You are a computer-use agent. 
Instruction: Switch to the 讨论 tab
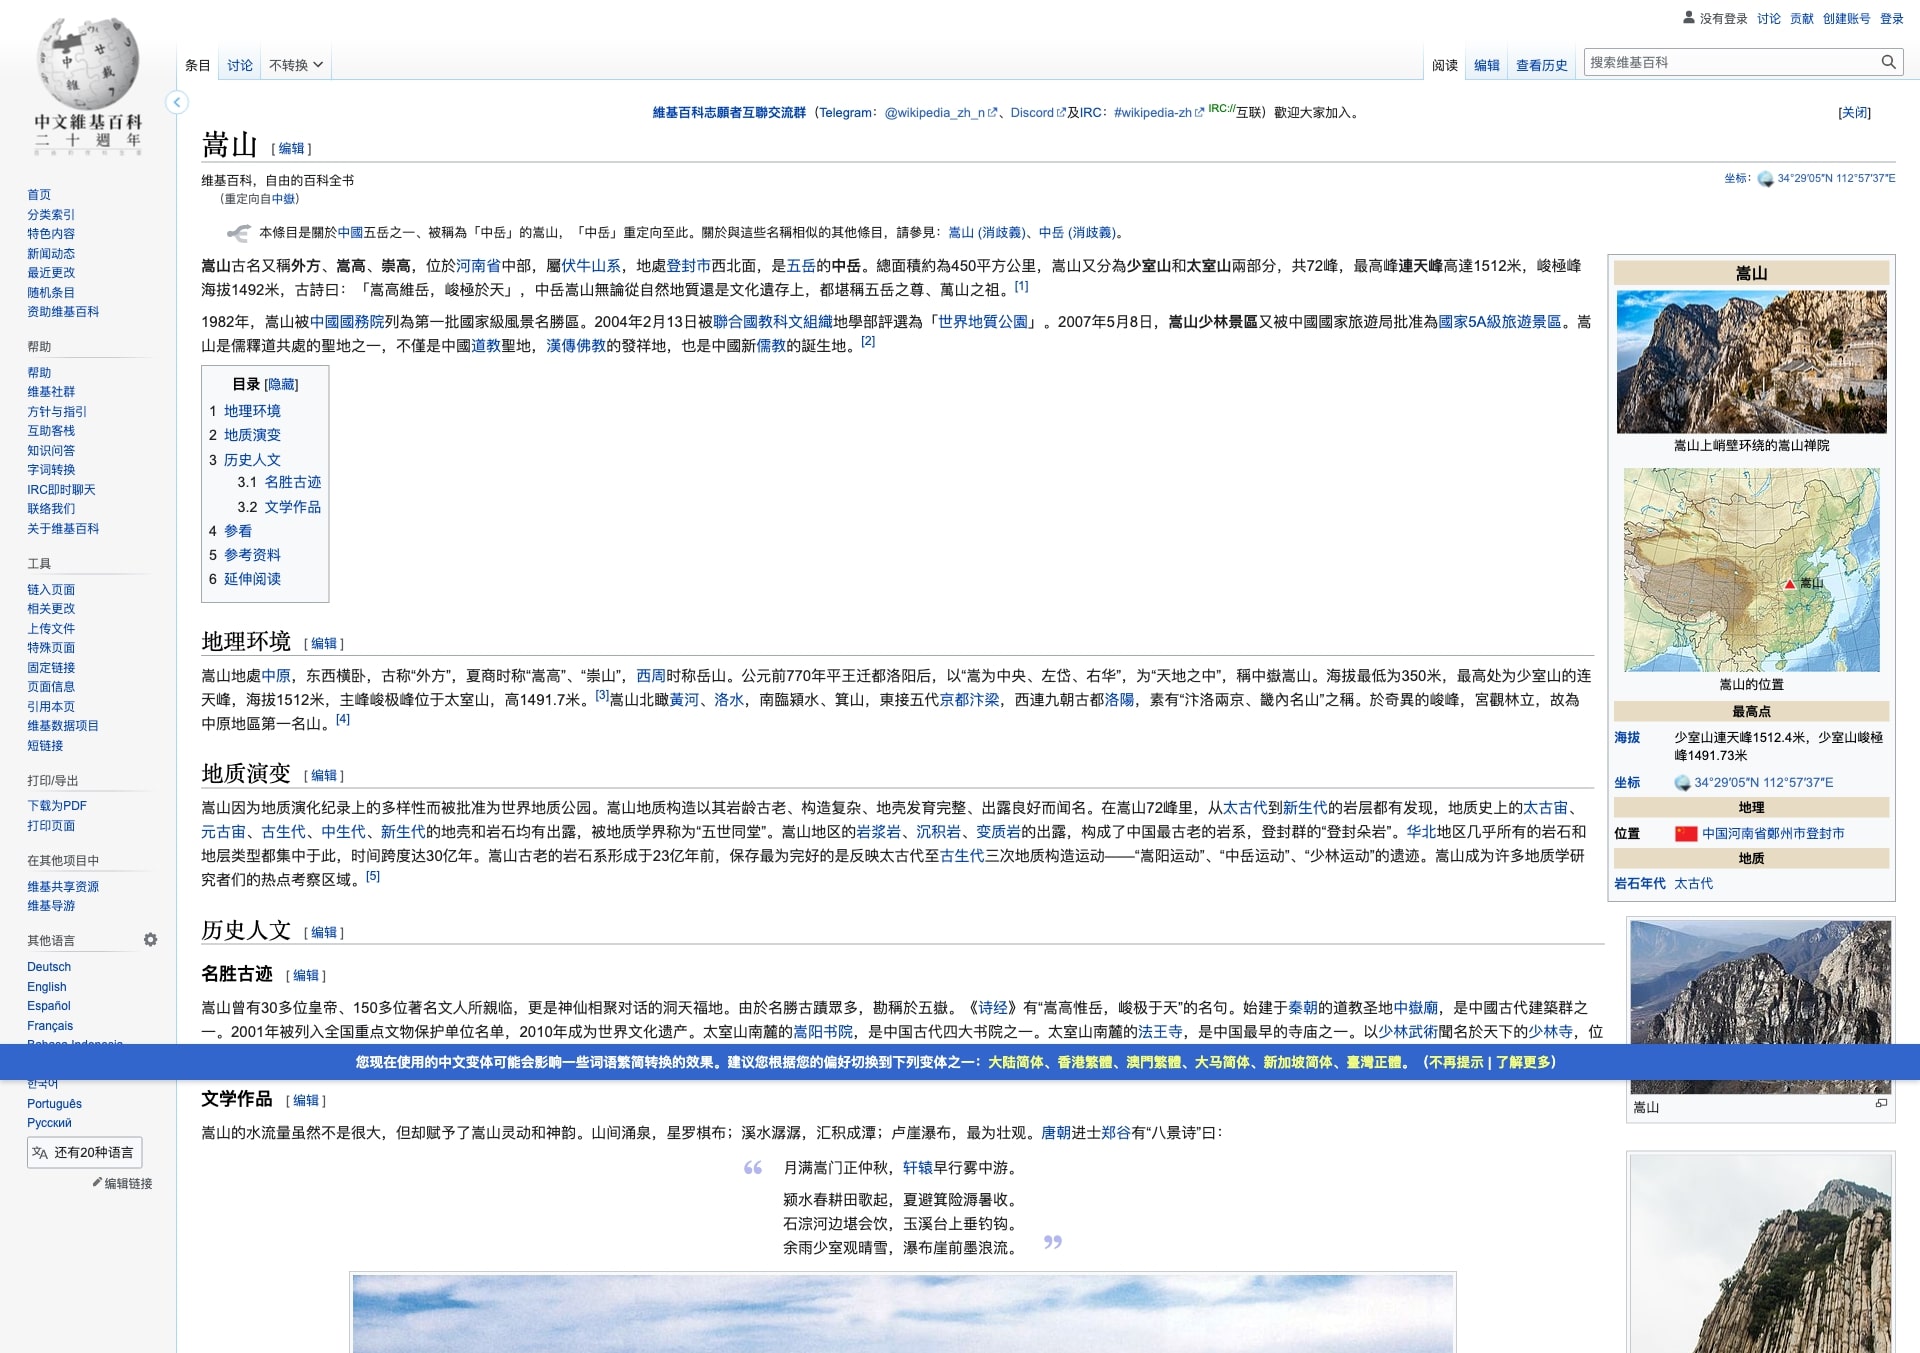point(240,65)
